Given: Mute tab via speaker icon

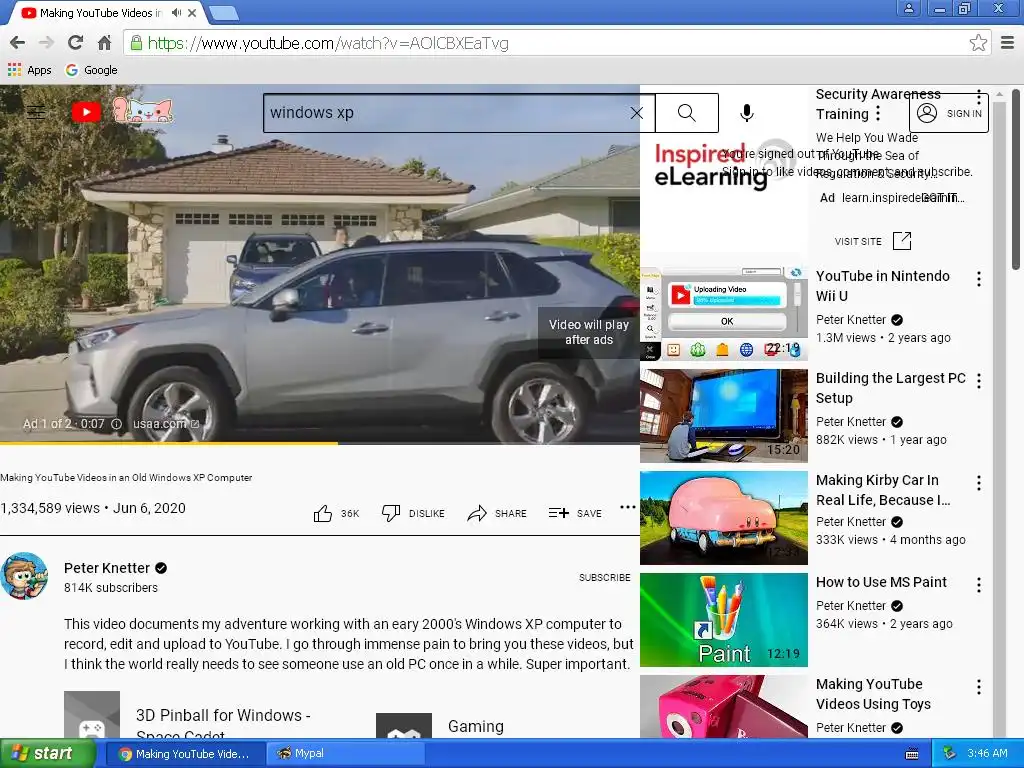Looking at the screenshot, I should 176,12.
